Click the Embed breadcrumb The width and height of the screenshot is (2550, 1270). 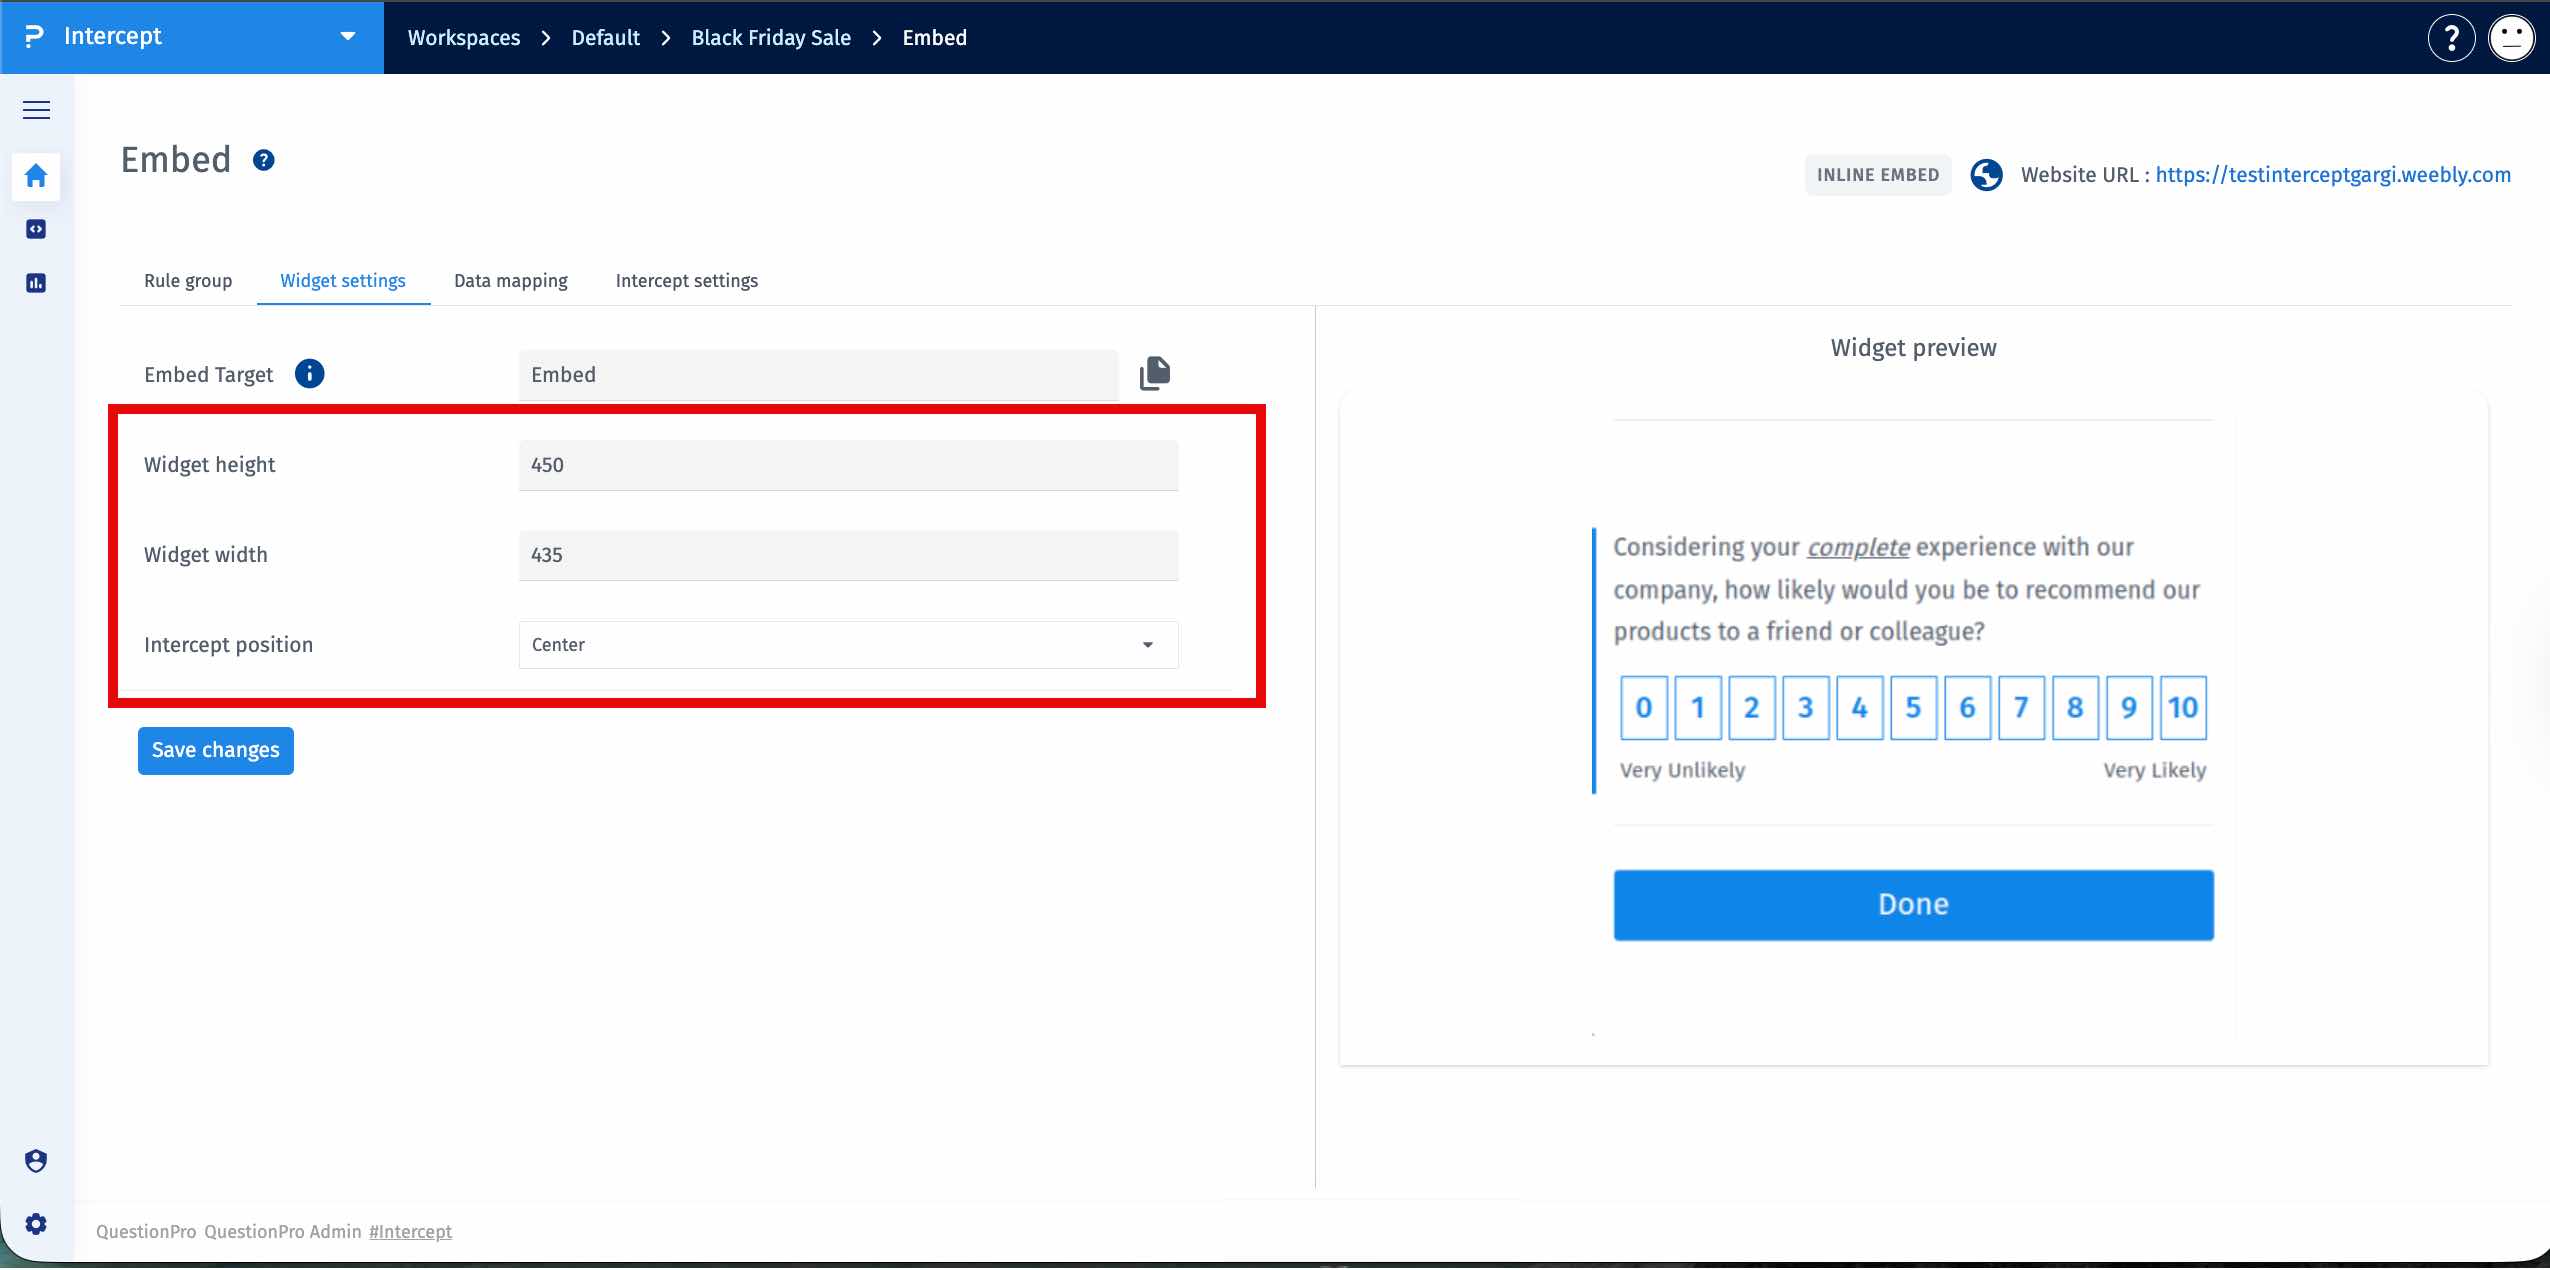pos(935,38)
